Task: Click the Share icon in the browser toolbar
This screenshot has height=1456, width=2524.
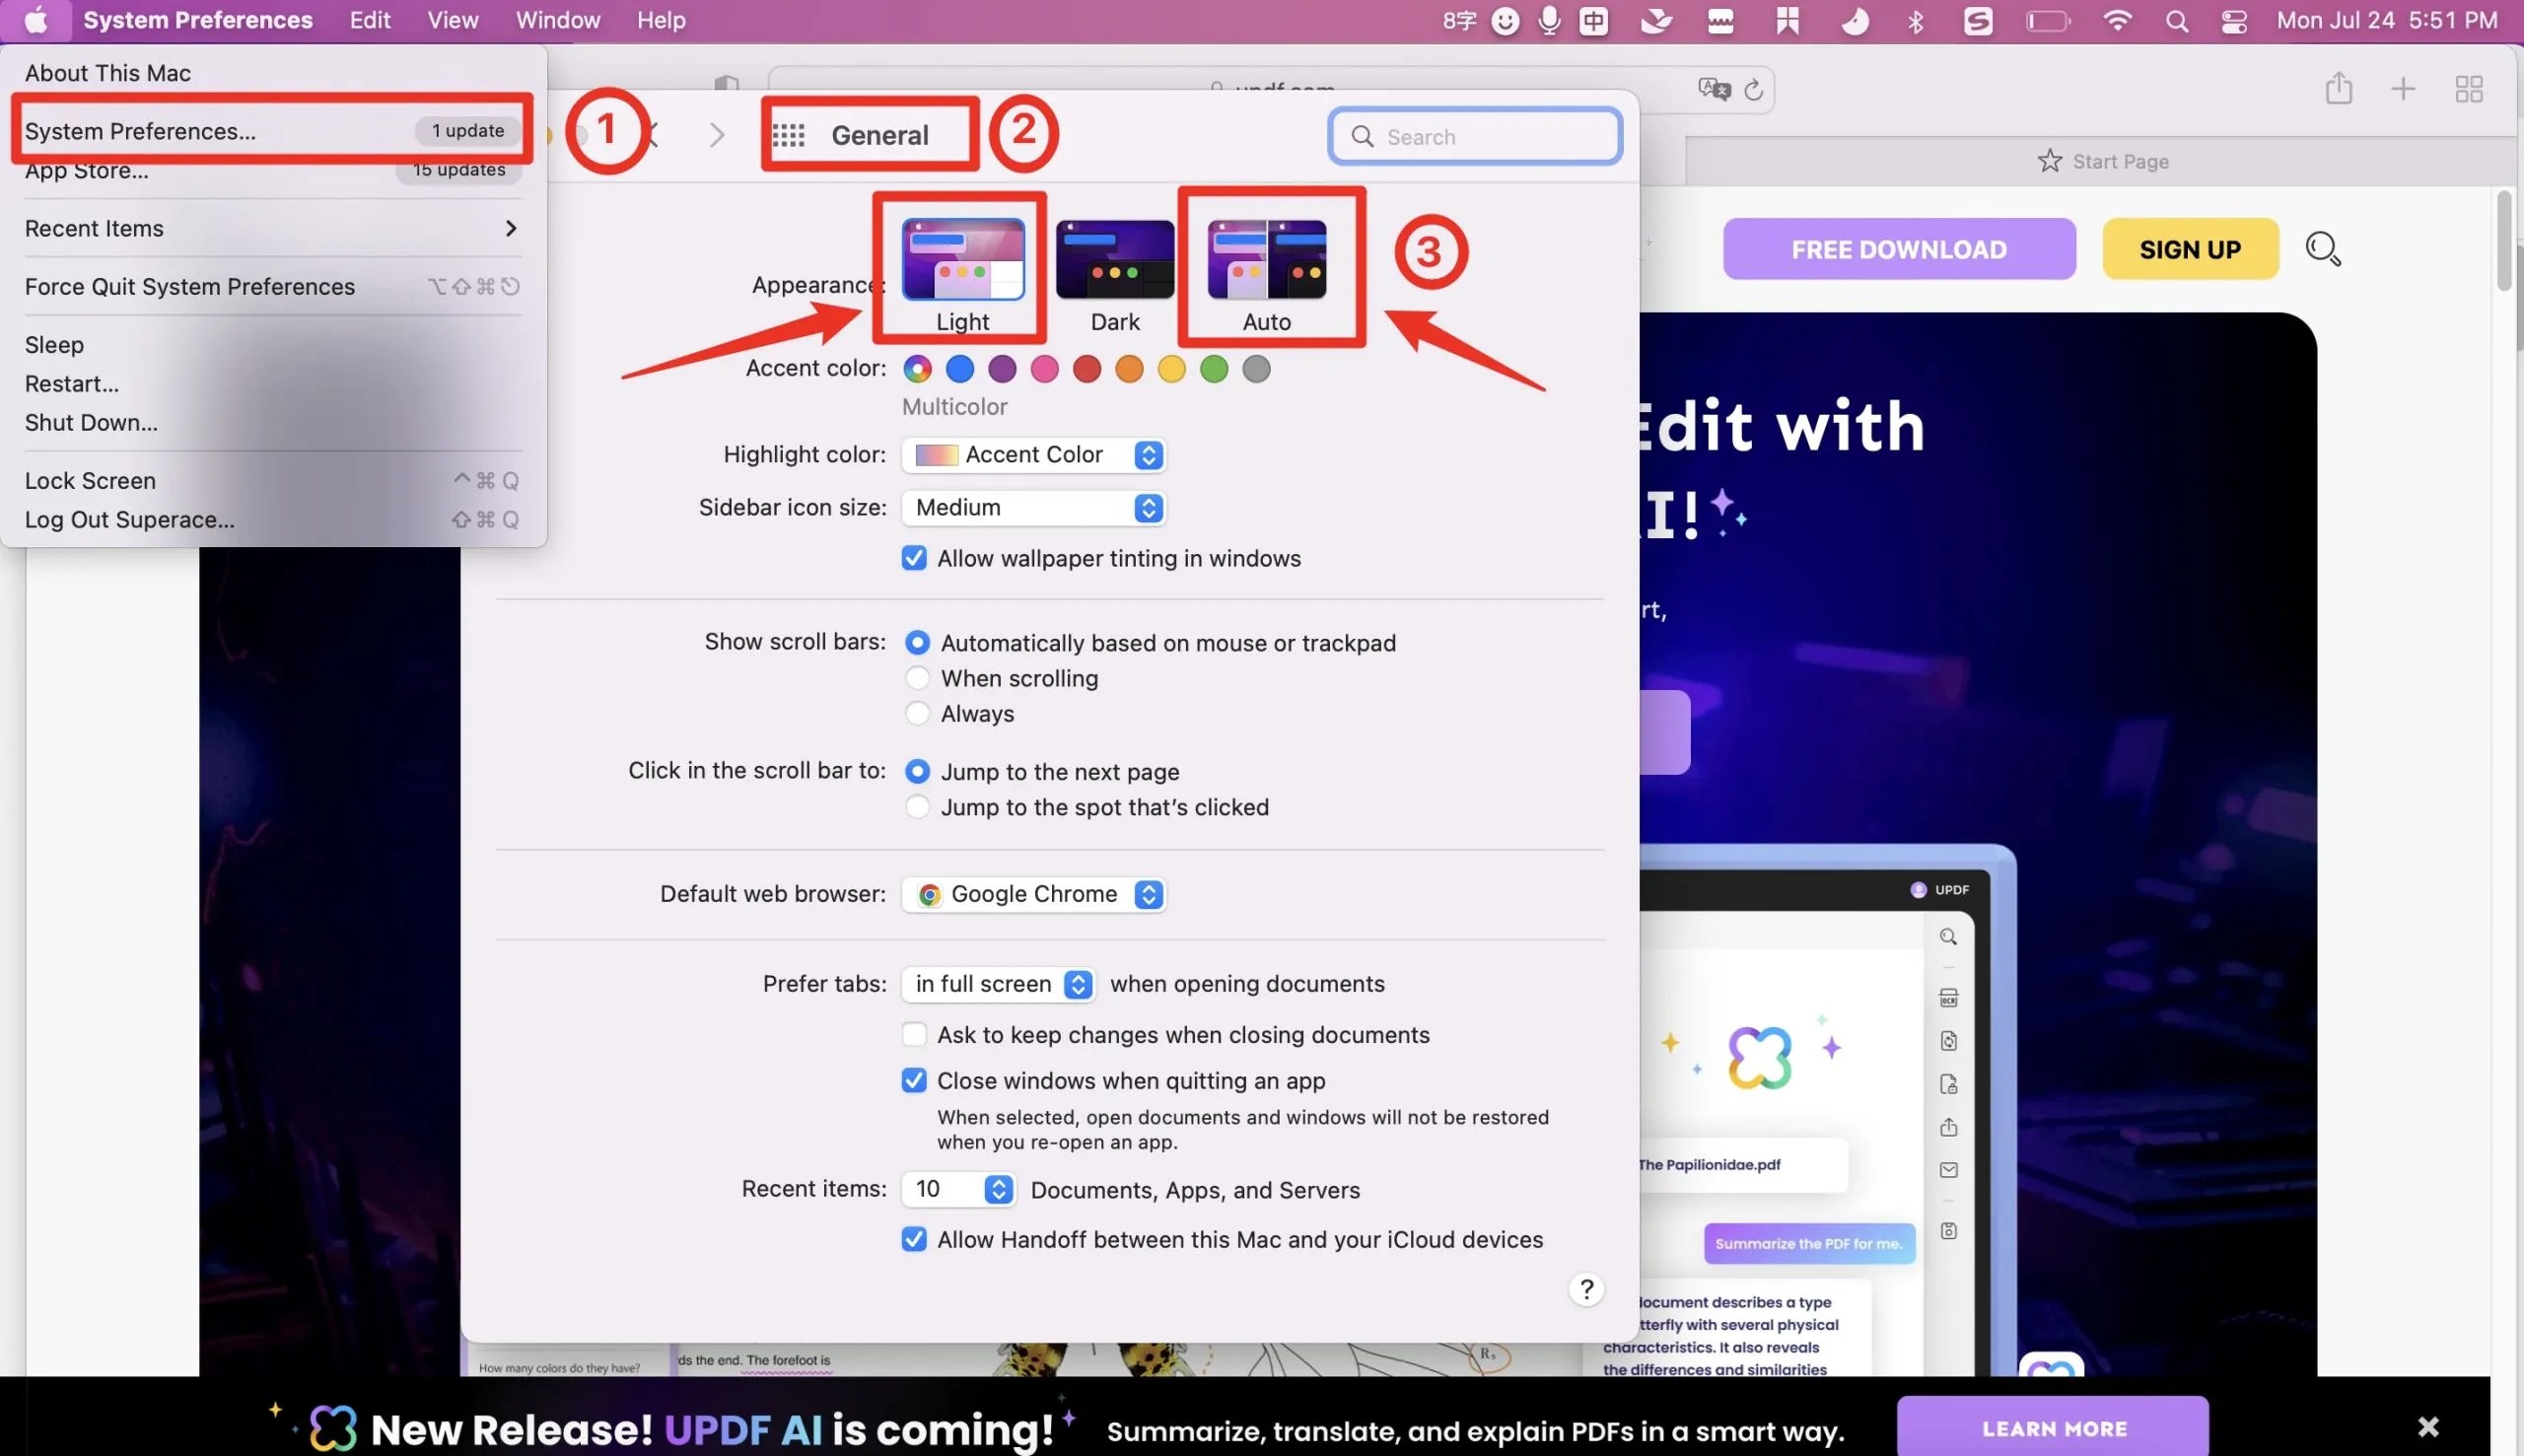Action: 2339,89
